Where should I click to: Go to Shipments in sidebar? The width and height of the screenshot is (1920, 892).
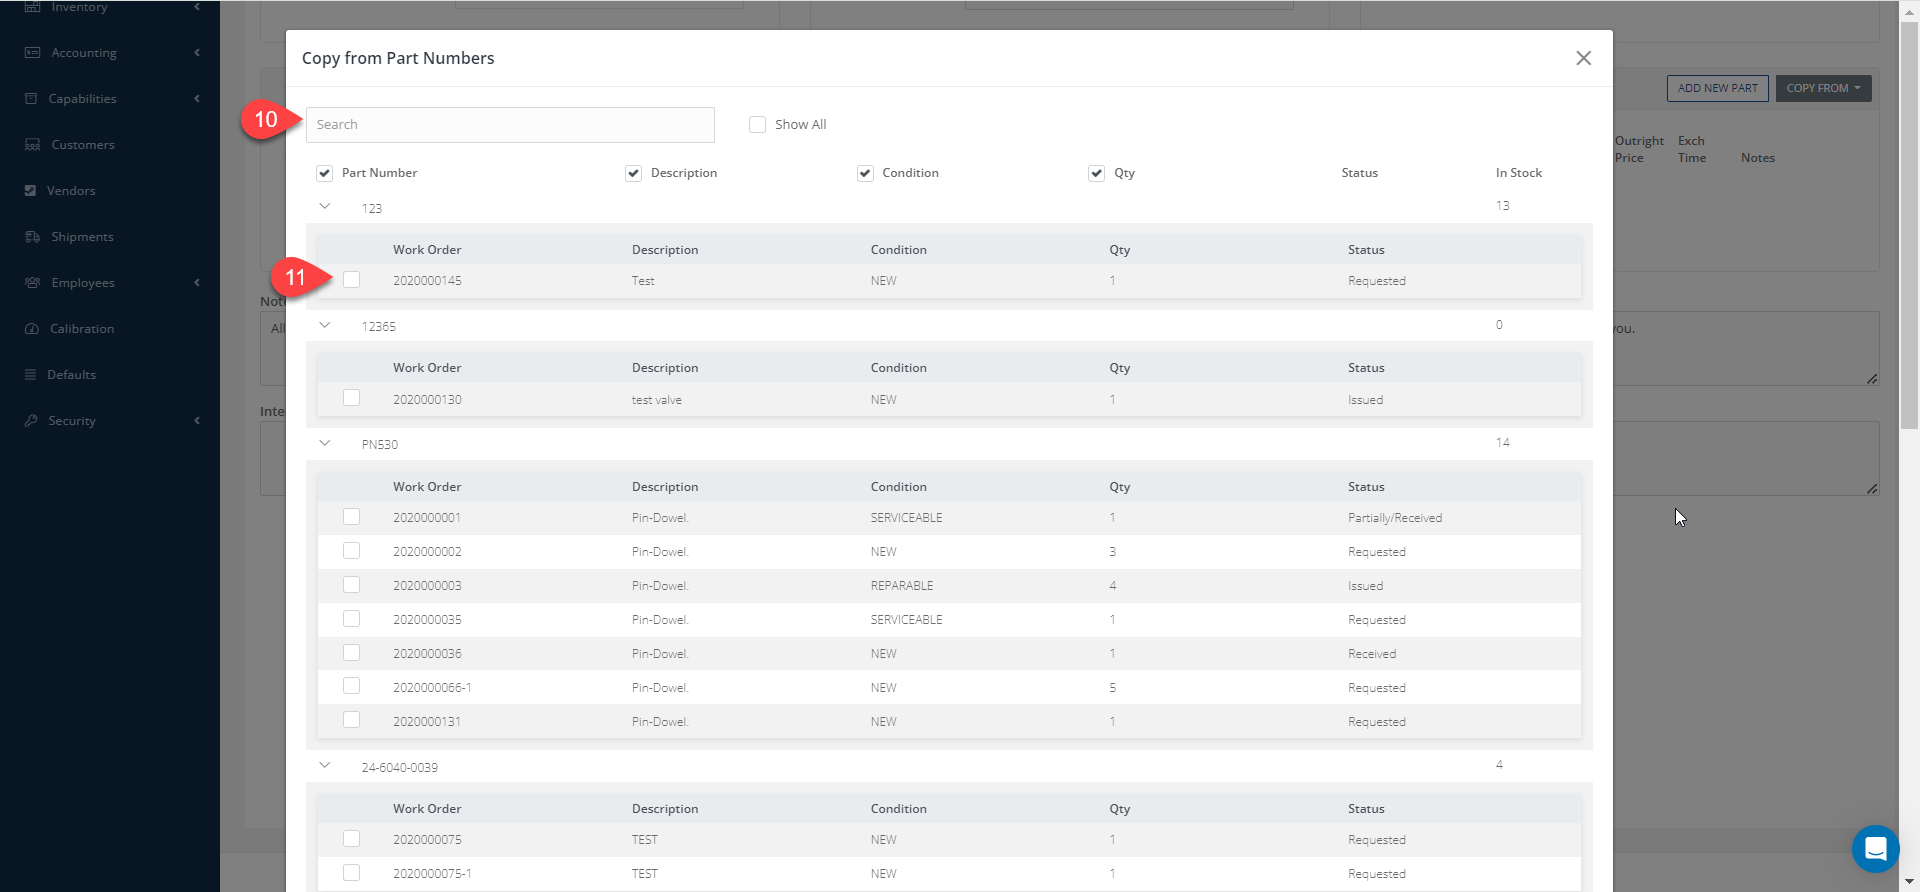[x=82, y=237]
